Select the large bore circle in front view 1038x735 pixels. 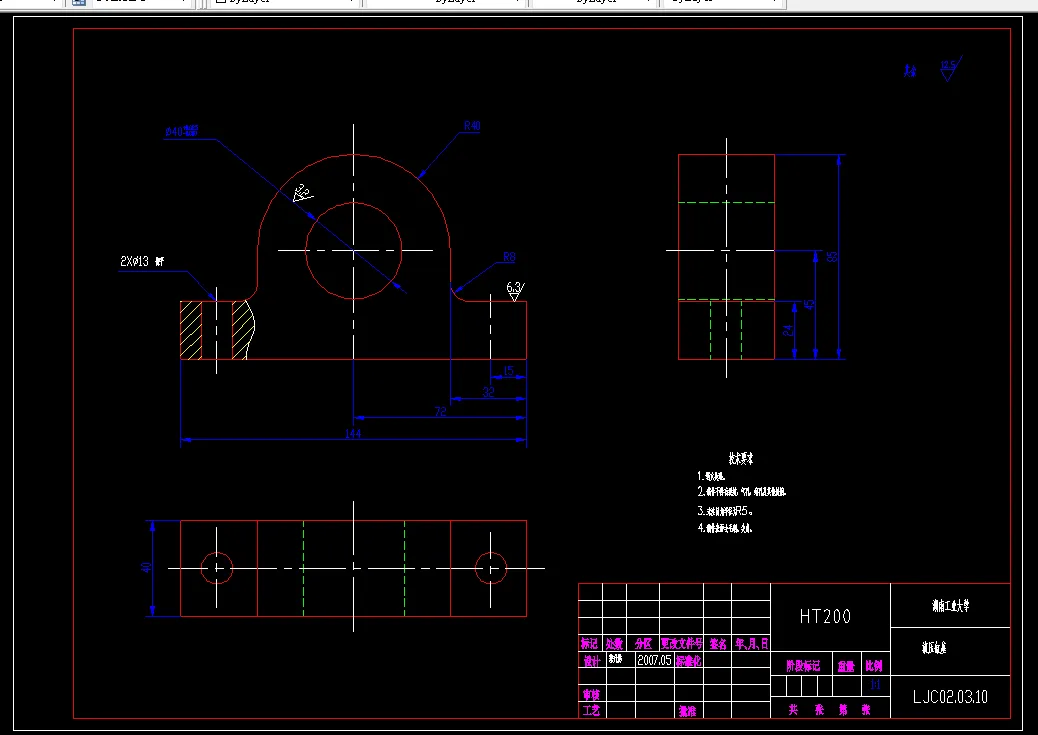[354, 250]
